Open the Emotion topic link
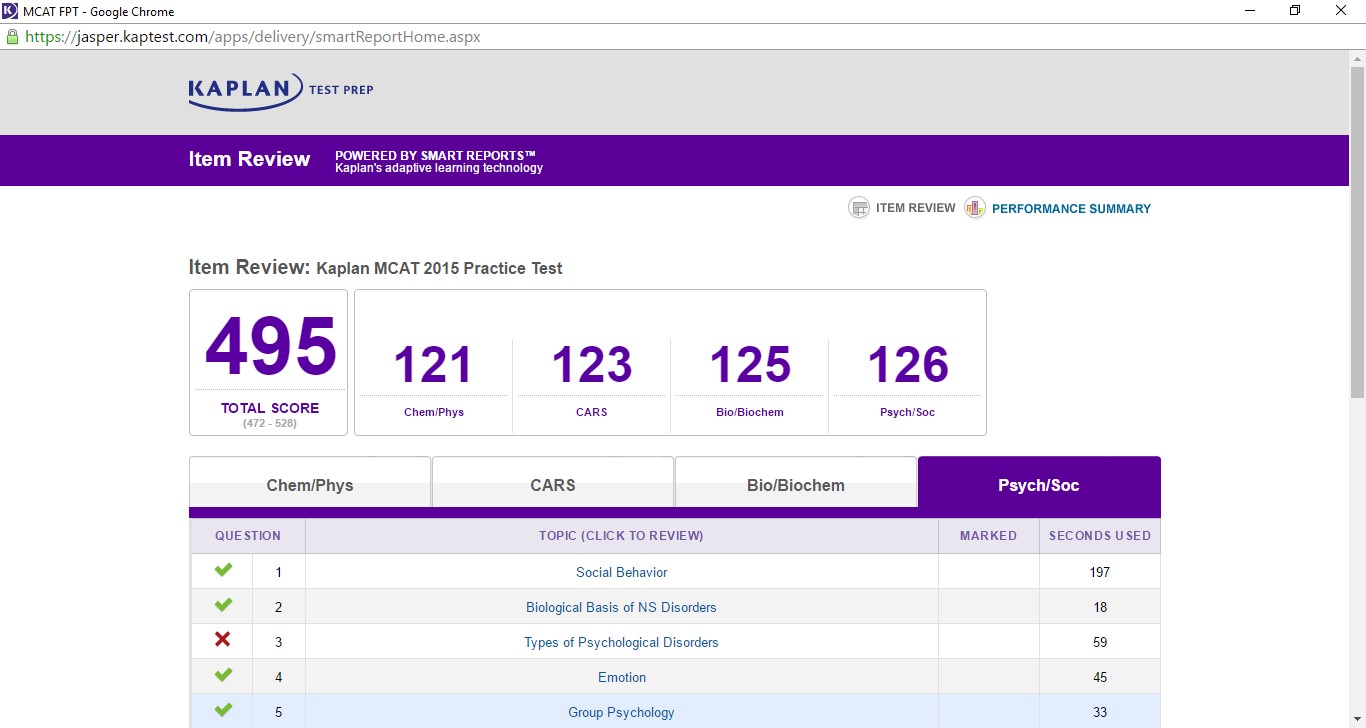Image resolution: width=1366 pixels, height=728 pixels. pos(622,677)
